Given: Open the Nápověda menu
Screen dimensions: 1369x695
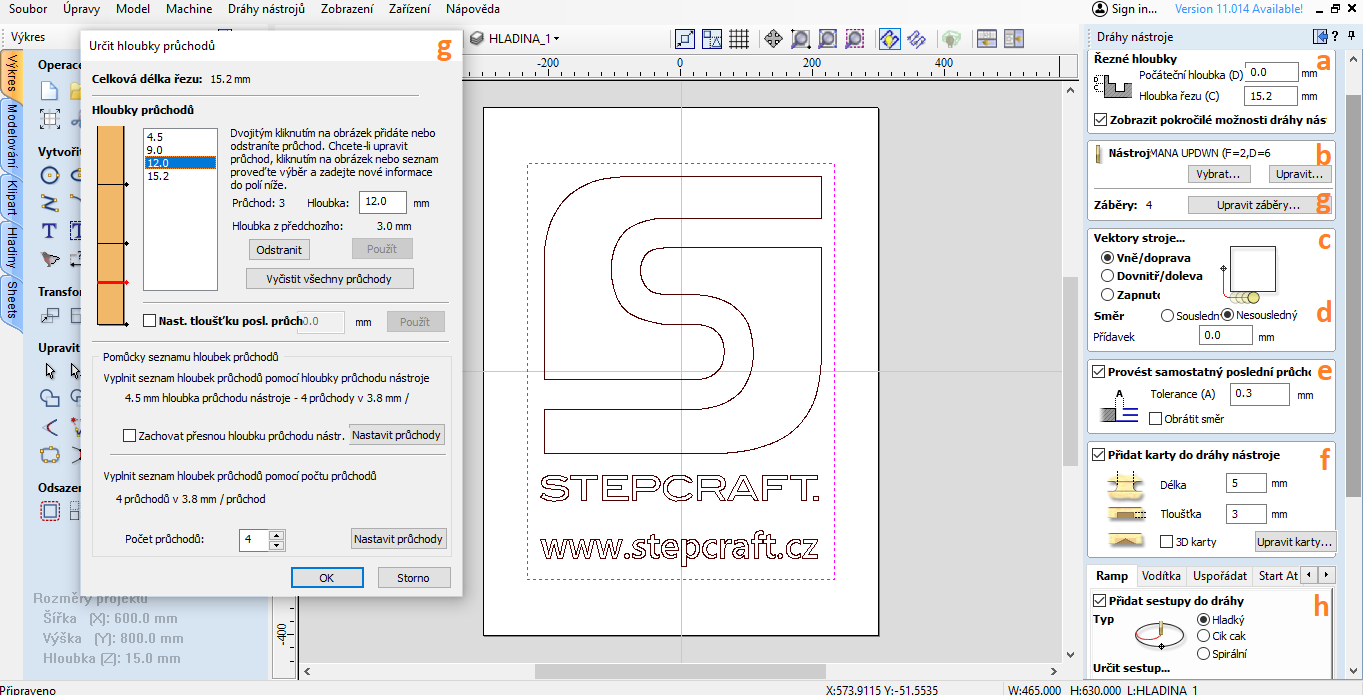Looking at the screenshot, I should (x=473, y=9).
